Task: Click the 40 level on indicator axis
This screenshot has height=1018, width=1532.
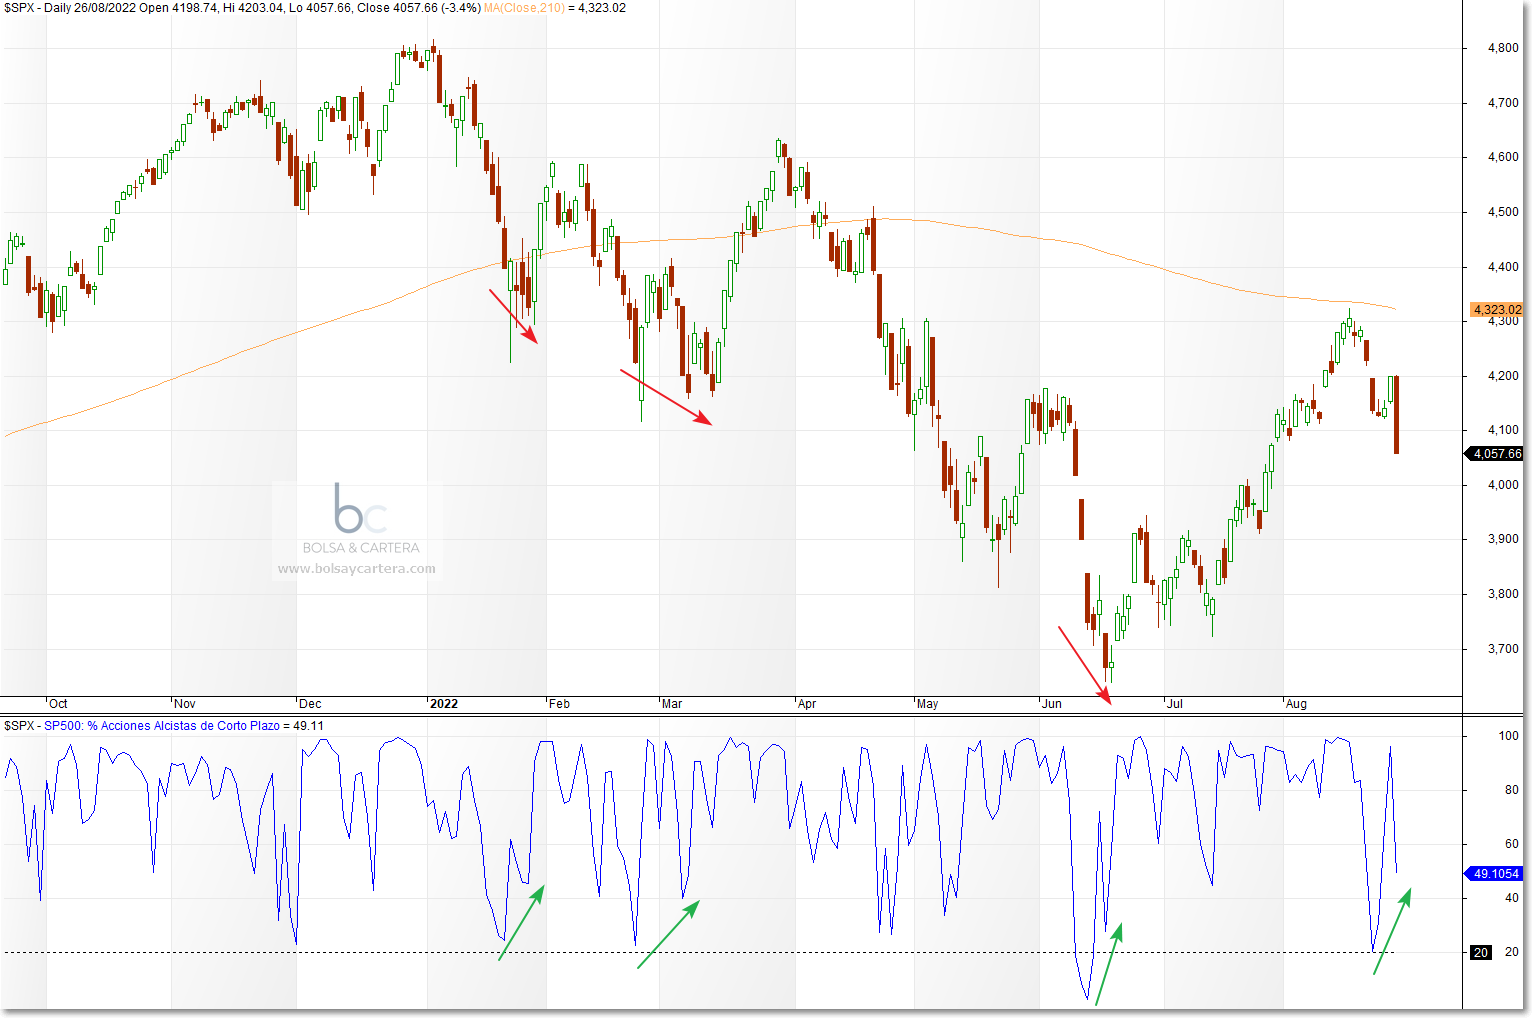Action: click(x=1511, y=898)
